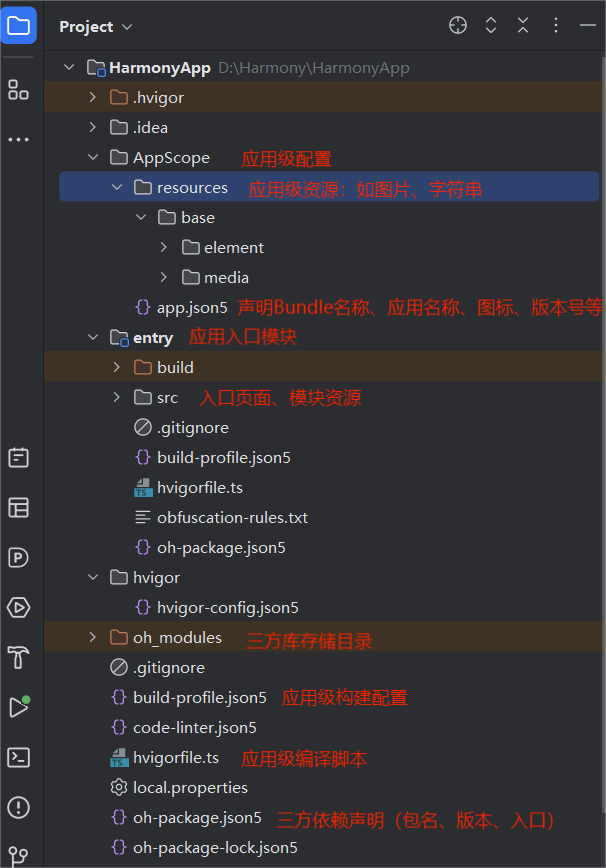Open the Problems exclamation icon

click(x=18, y=807)
